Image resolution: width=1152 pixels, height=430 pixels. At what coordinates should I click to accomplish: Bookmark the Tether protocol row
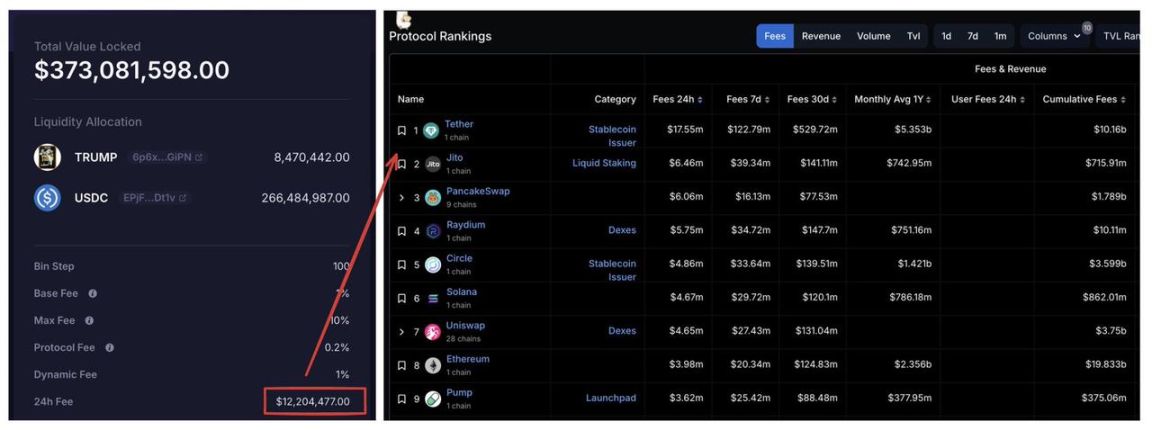(x=401, y=131)
